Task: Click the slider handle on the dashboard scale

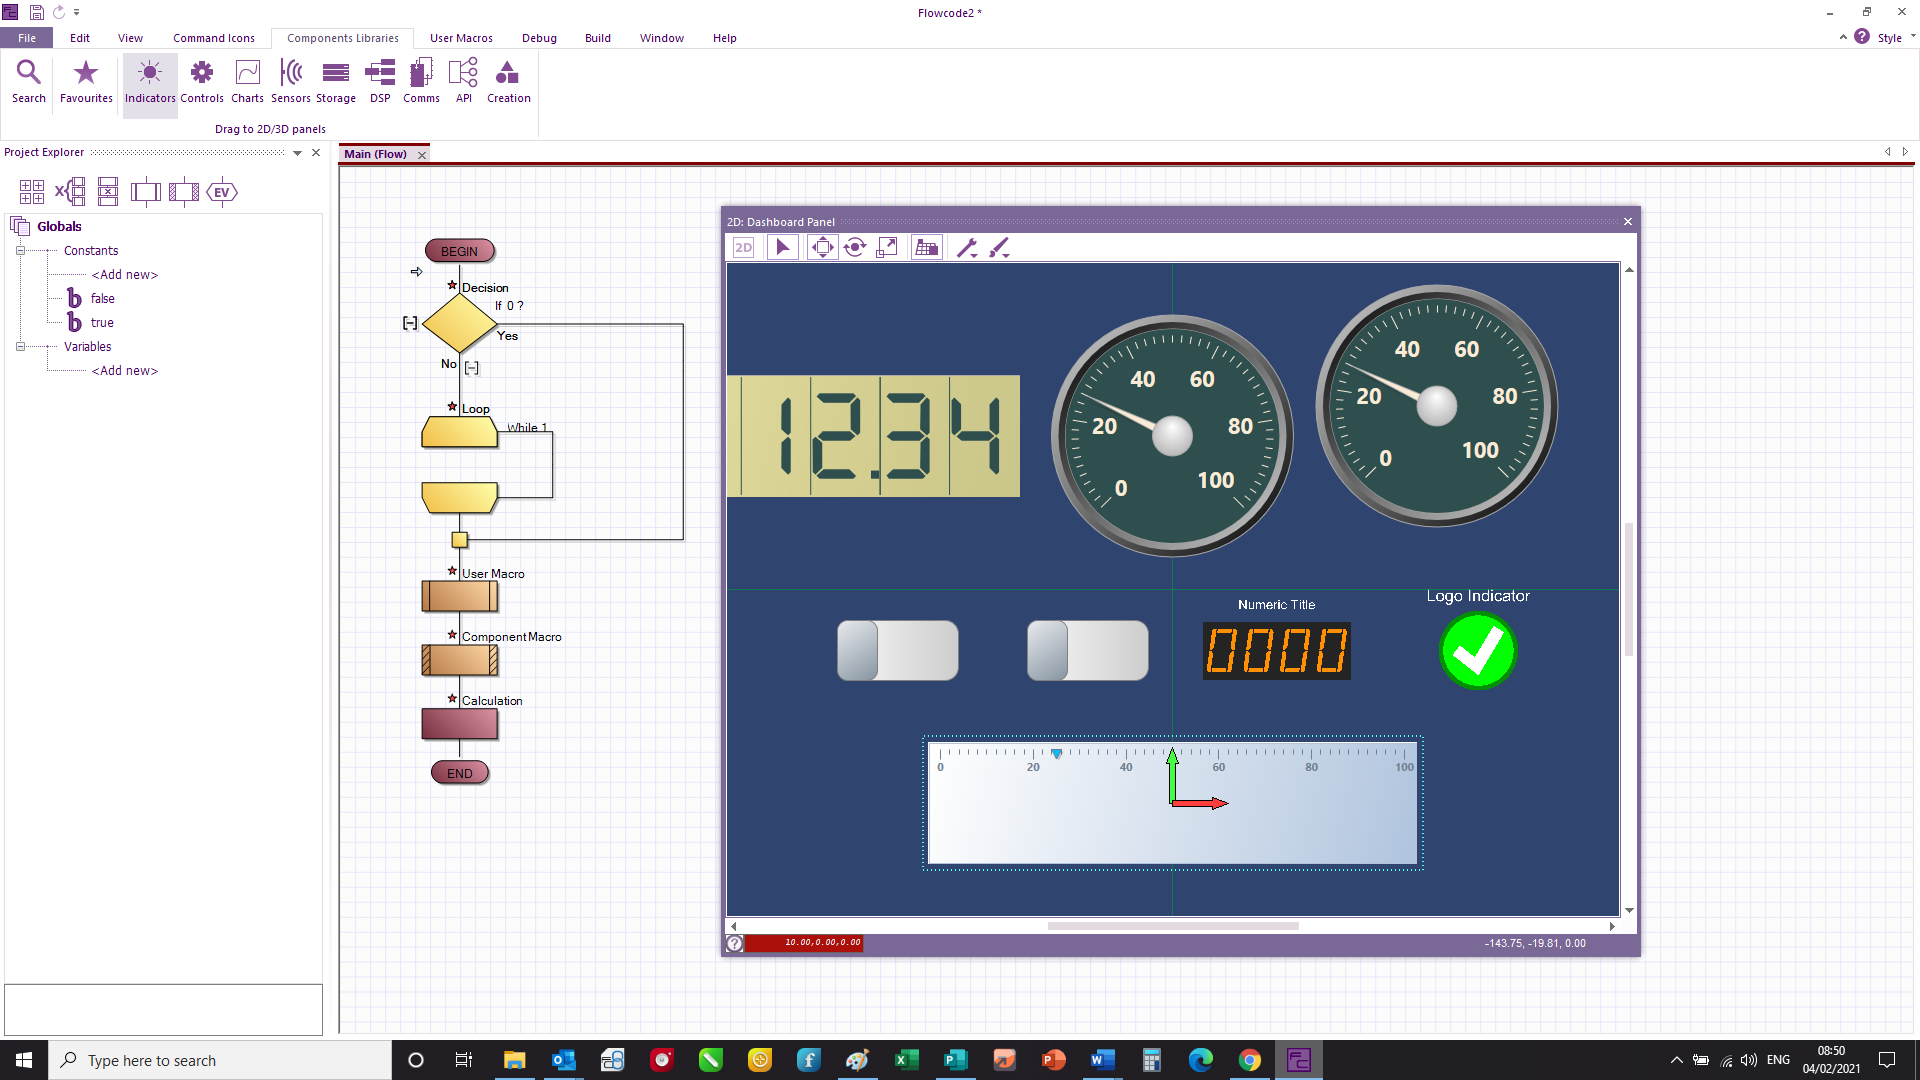Action: 1056,754
